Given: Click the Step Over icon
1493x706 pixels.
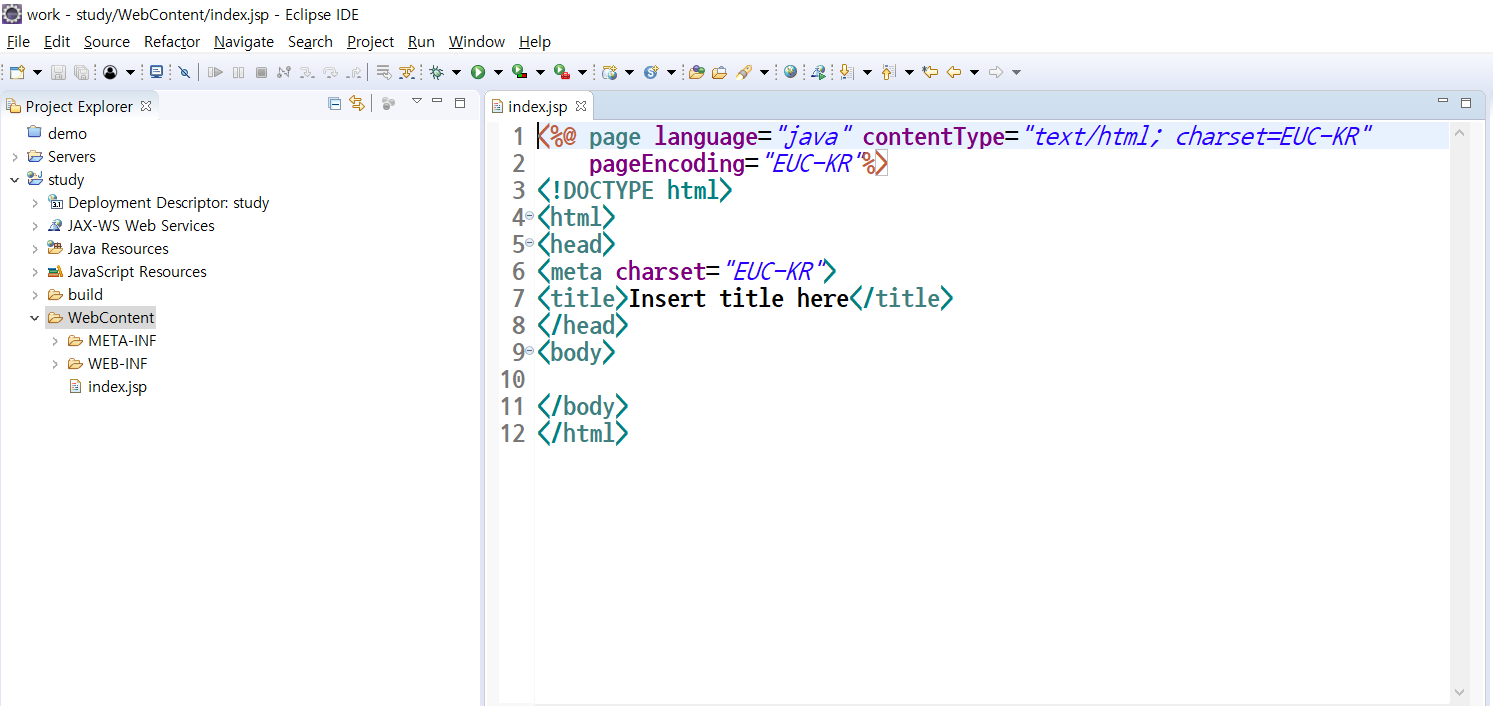Looking at the screenshot, I should coord(330,72).
